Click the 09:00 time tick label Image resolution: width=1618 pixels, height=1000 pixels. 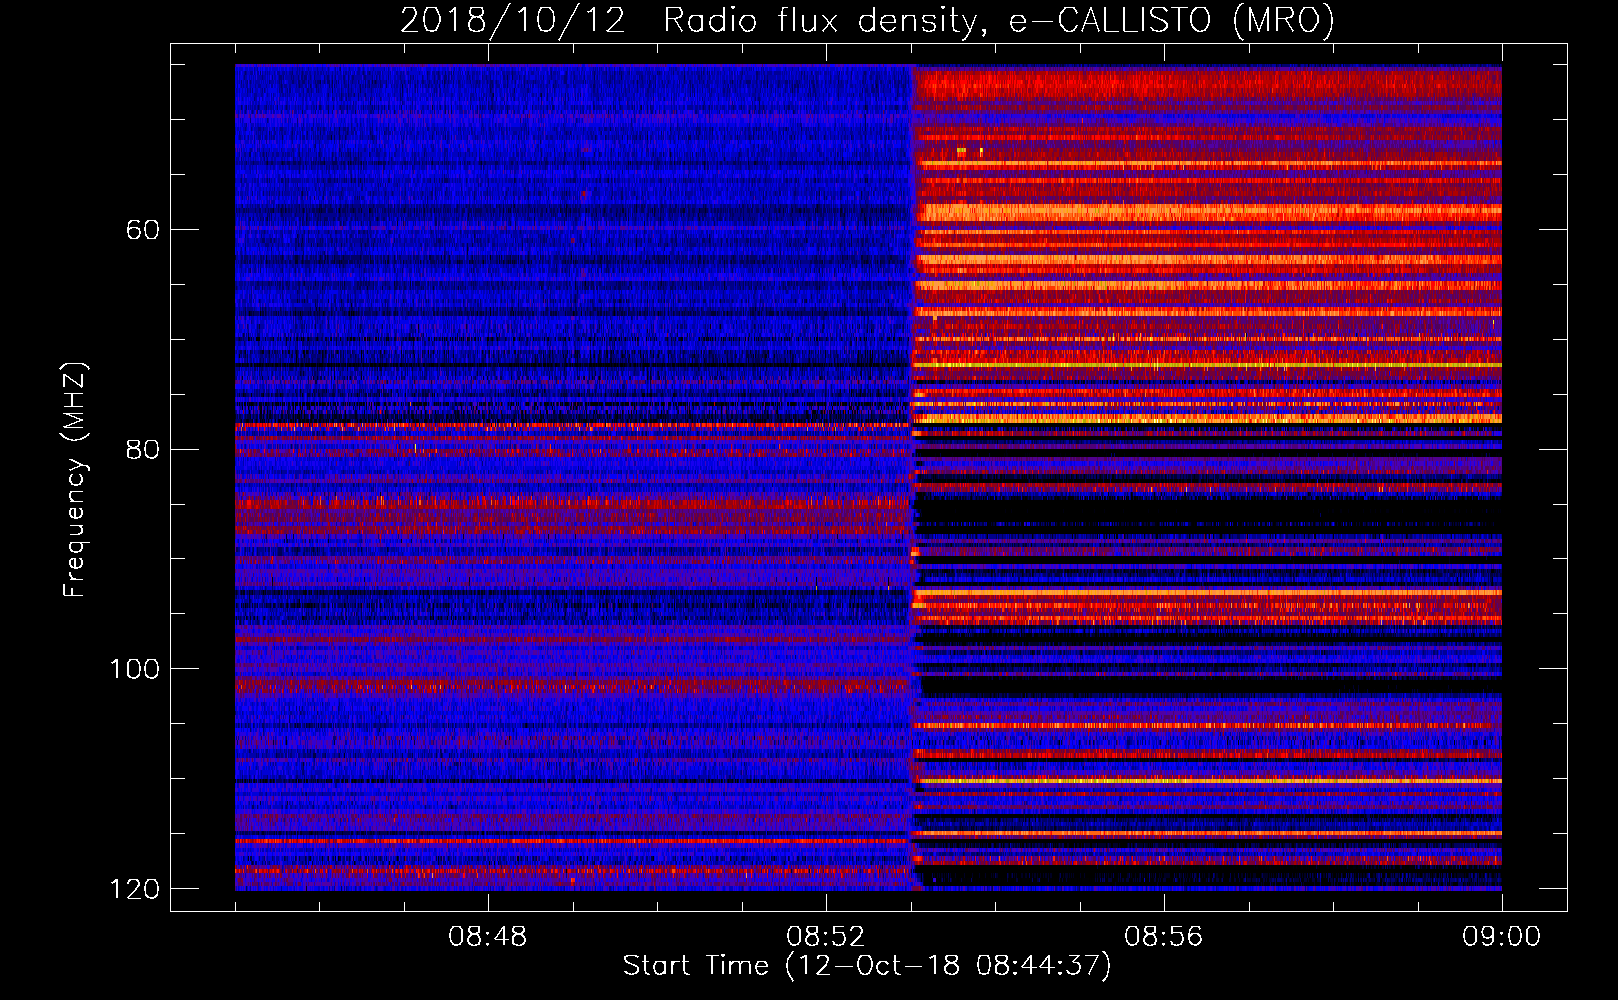(x=1502, y=937)
